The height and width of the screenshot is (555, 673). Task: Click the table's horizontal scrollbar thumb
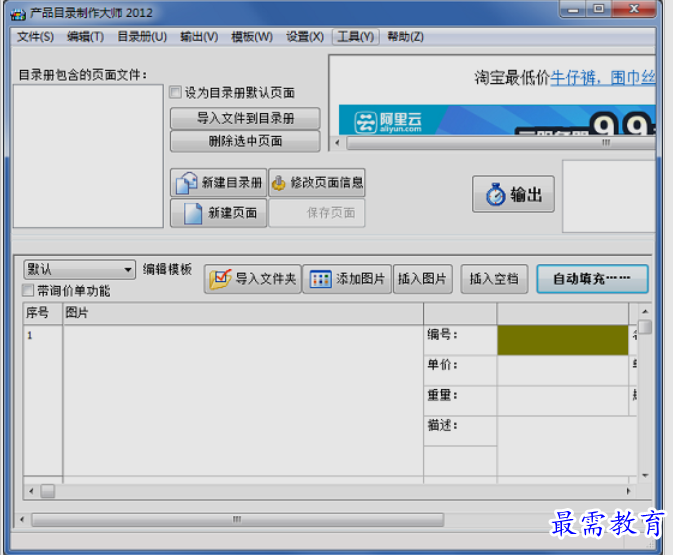[48, 491]
